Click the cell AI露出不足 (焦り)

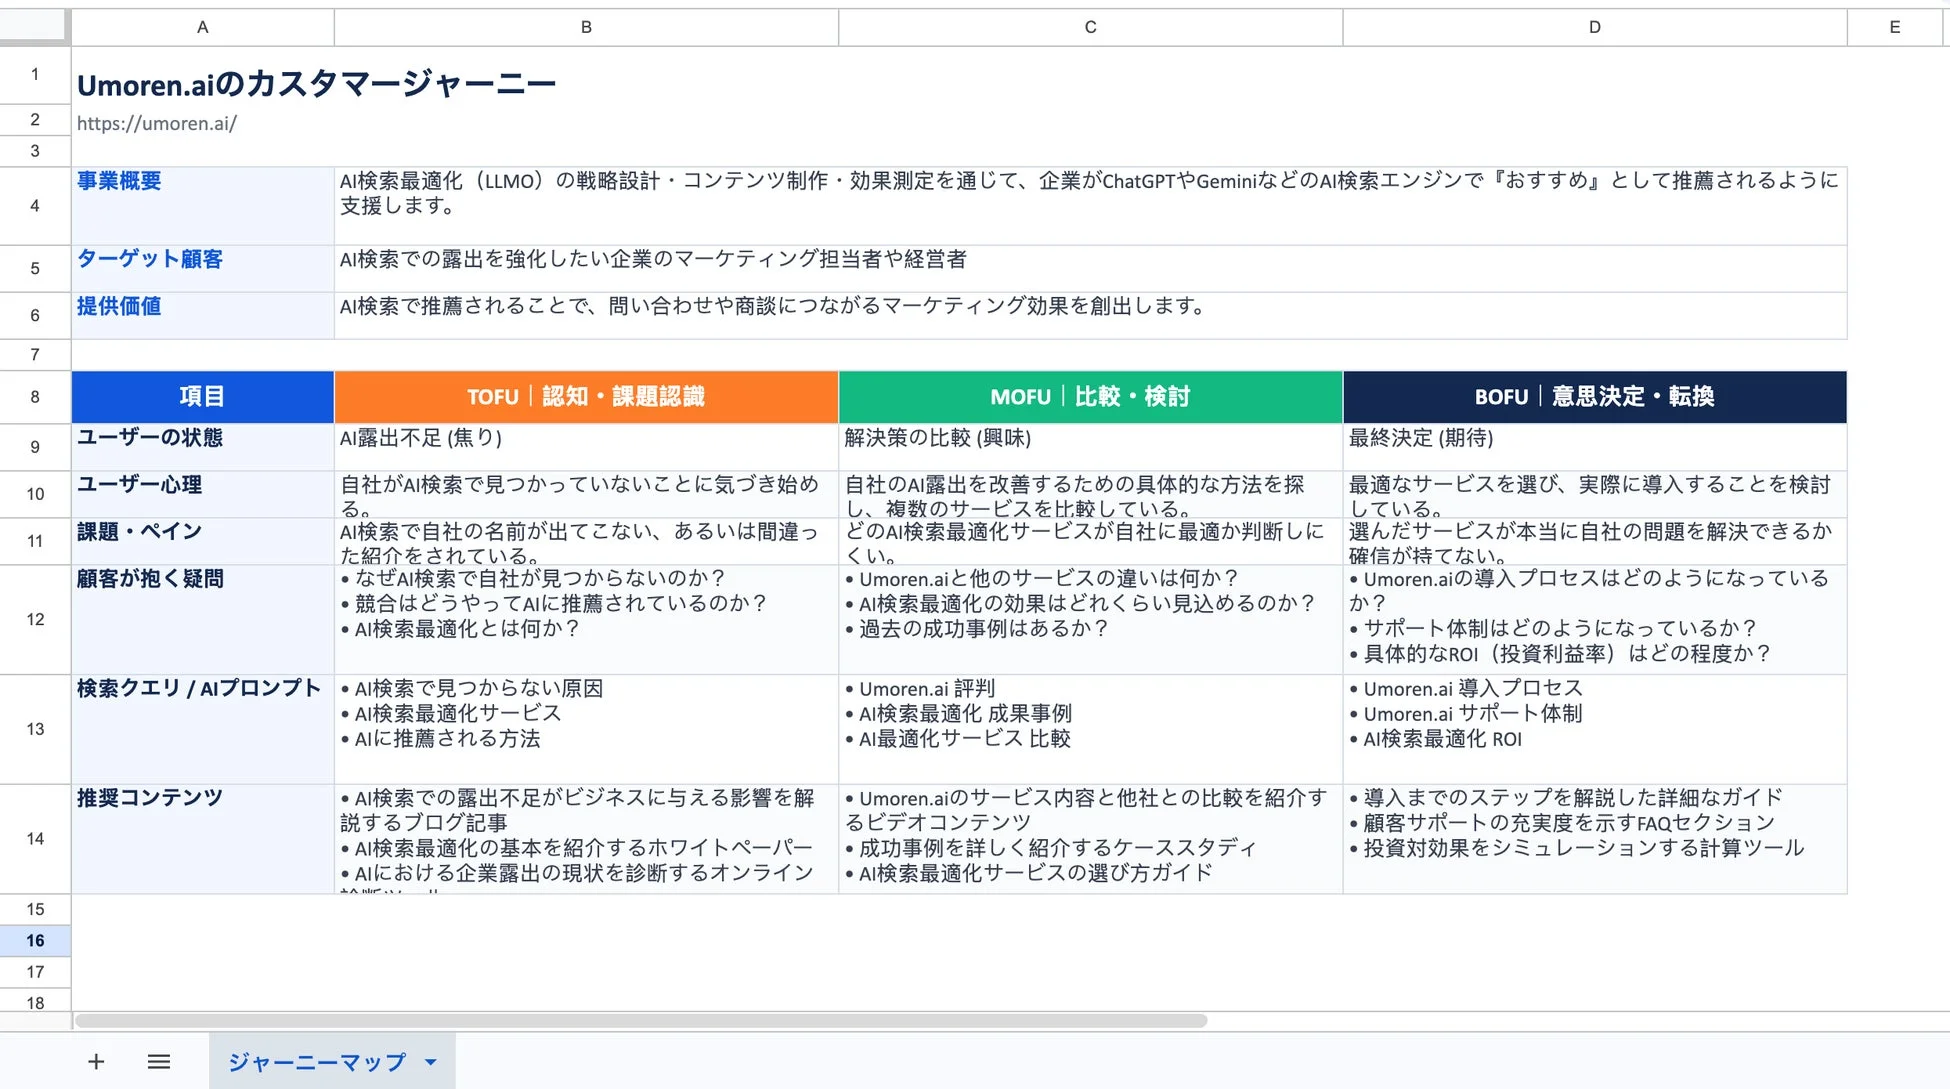click(x=586, y=446)
